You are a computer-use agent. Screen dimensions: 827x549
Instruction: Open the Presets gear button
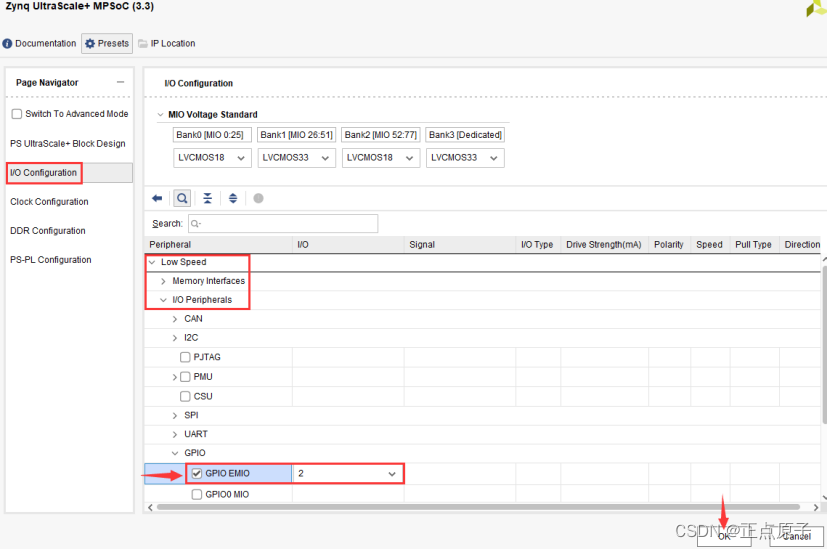[107, 43]
